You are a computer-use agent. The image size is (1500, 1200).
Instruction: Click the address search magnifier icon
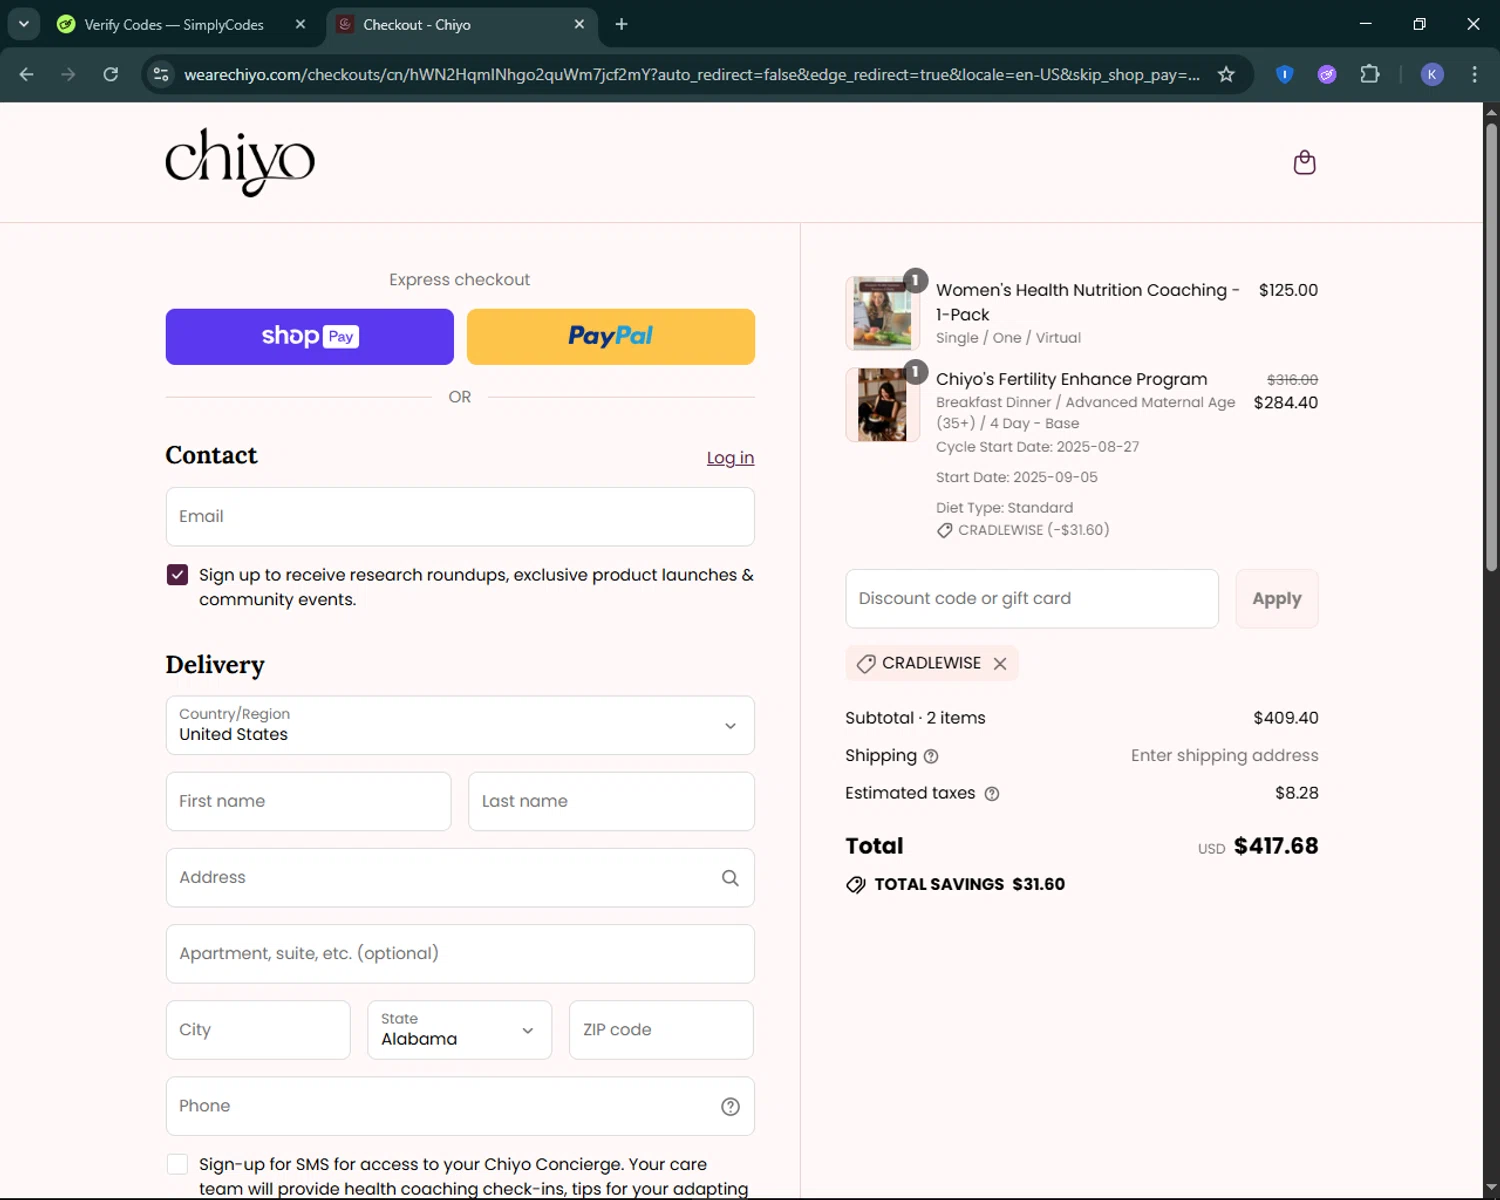(x=730, y=878)
